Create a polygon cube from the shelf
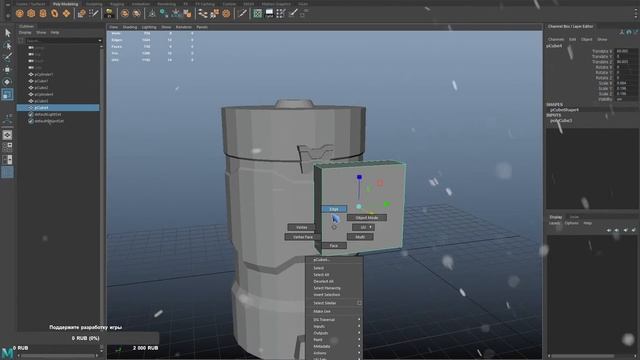This screenshot has height=360, width=640. coord(31,13)
